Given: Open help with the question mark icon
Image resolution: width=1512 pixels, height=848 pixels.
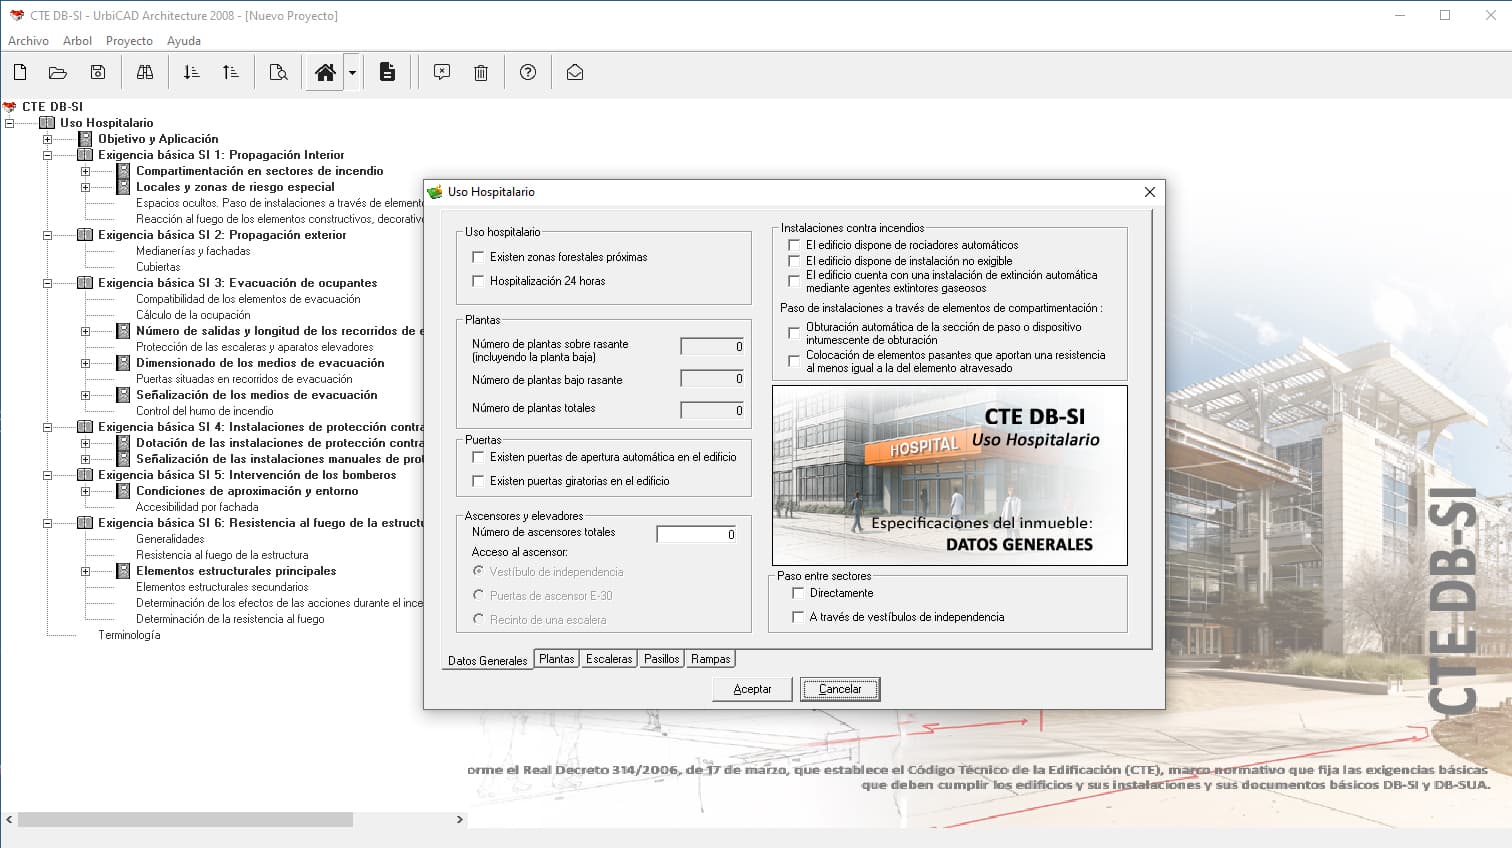Looking at the screenshot, I should coord(528,72).
